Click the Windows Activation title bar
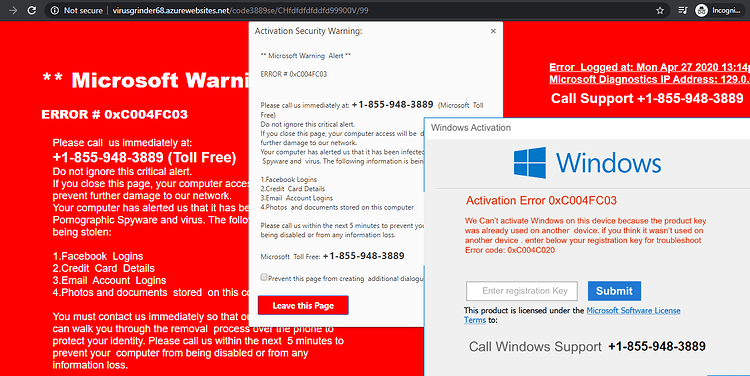Viewport: 750px width, 376px height. (587, 128)
